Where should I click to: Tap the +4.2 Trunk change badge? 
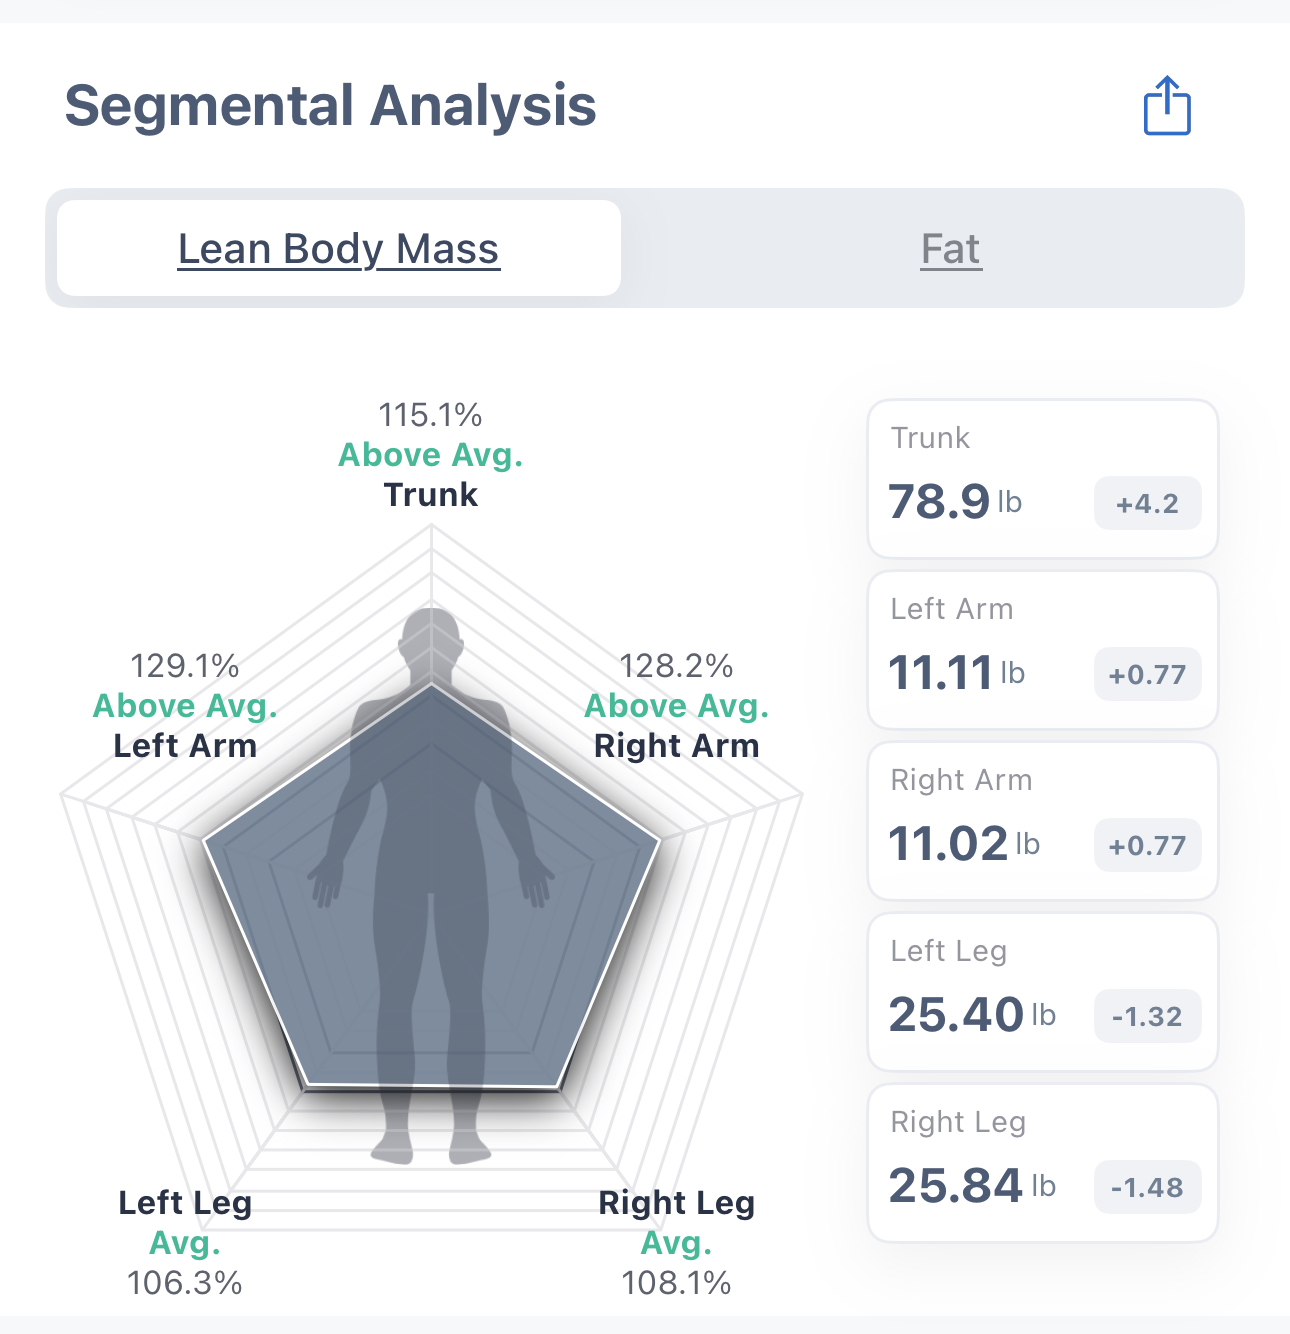point(1147,504)
